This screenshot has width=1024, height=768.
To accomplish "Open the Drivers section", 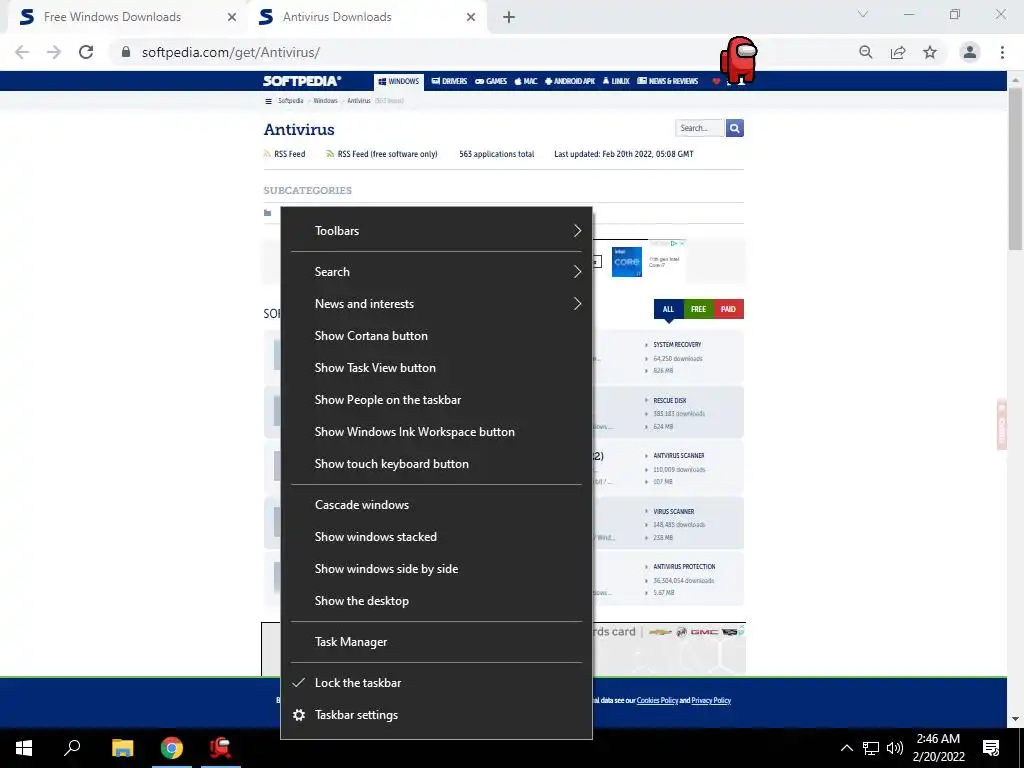I will (x=449, y=81).
